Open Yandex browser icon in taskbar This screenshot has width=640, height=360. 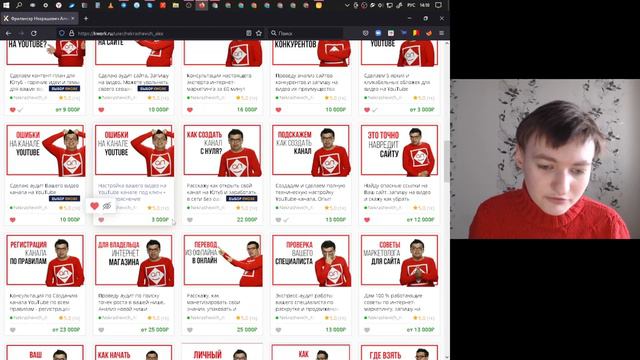(x=58, y=5)
